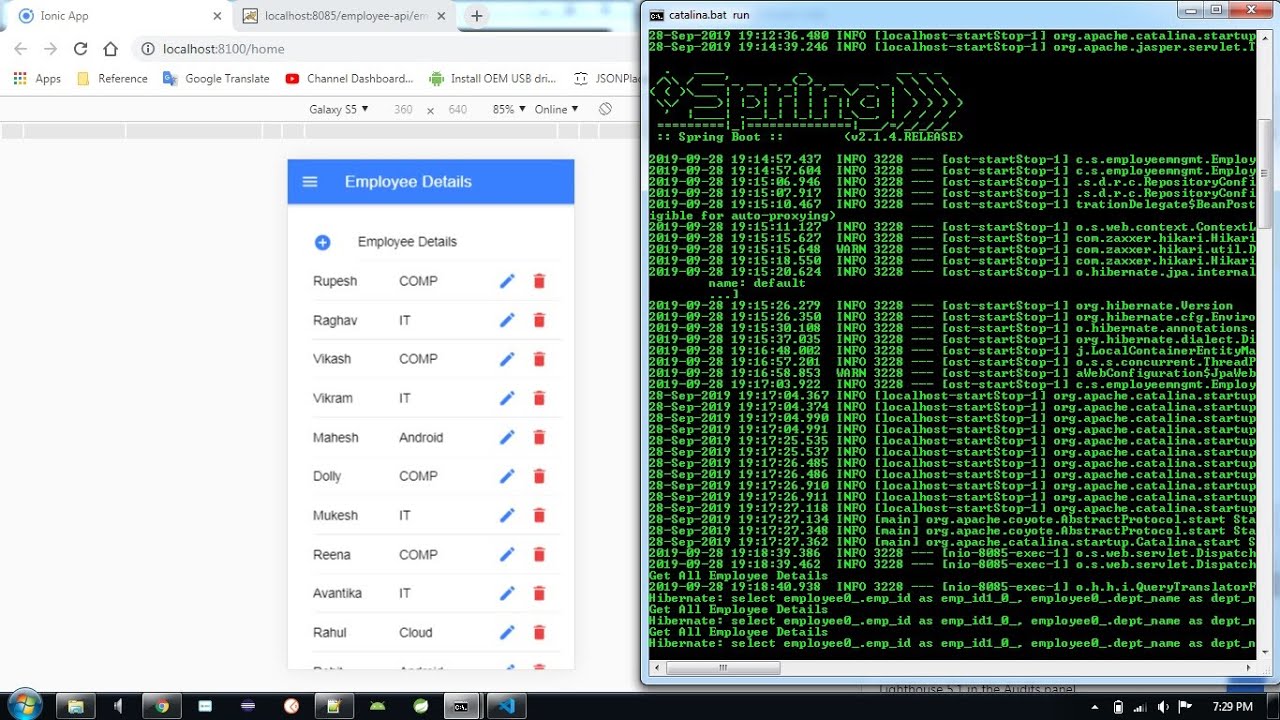Open Android Studio from the taskbar
1280x720 pixels.
pyautogui.click(x=378, y=706)
